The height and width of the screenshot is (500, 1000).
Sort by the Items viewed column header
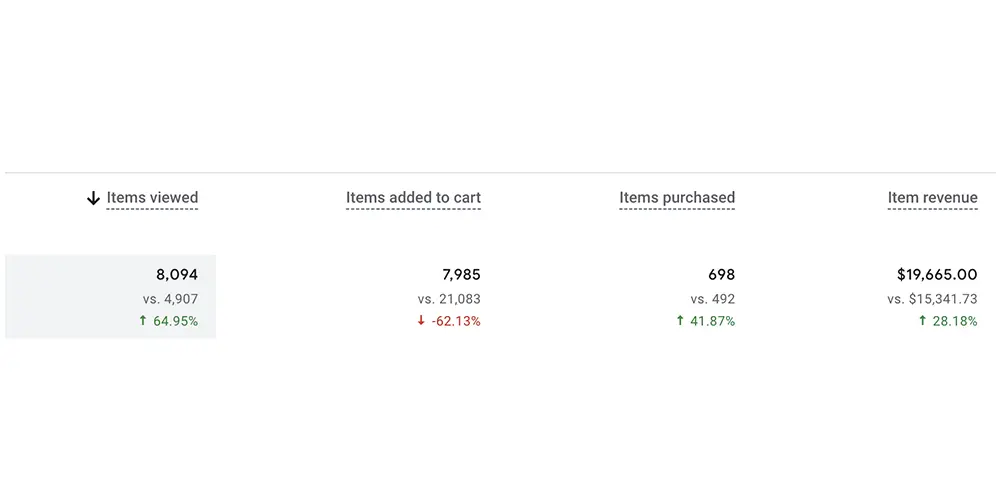pos(152,198)
